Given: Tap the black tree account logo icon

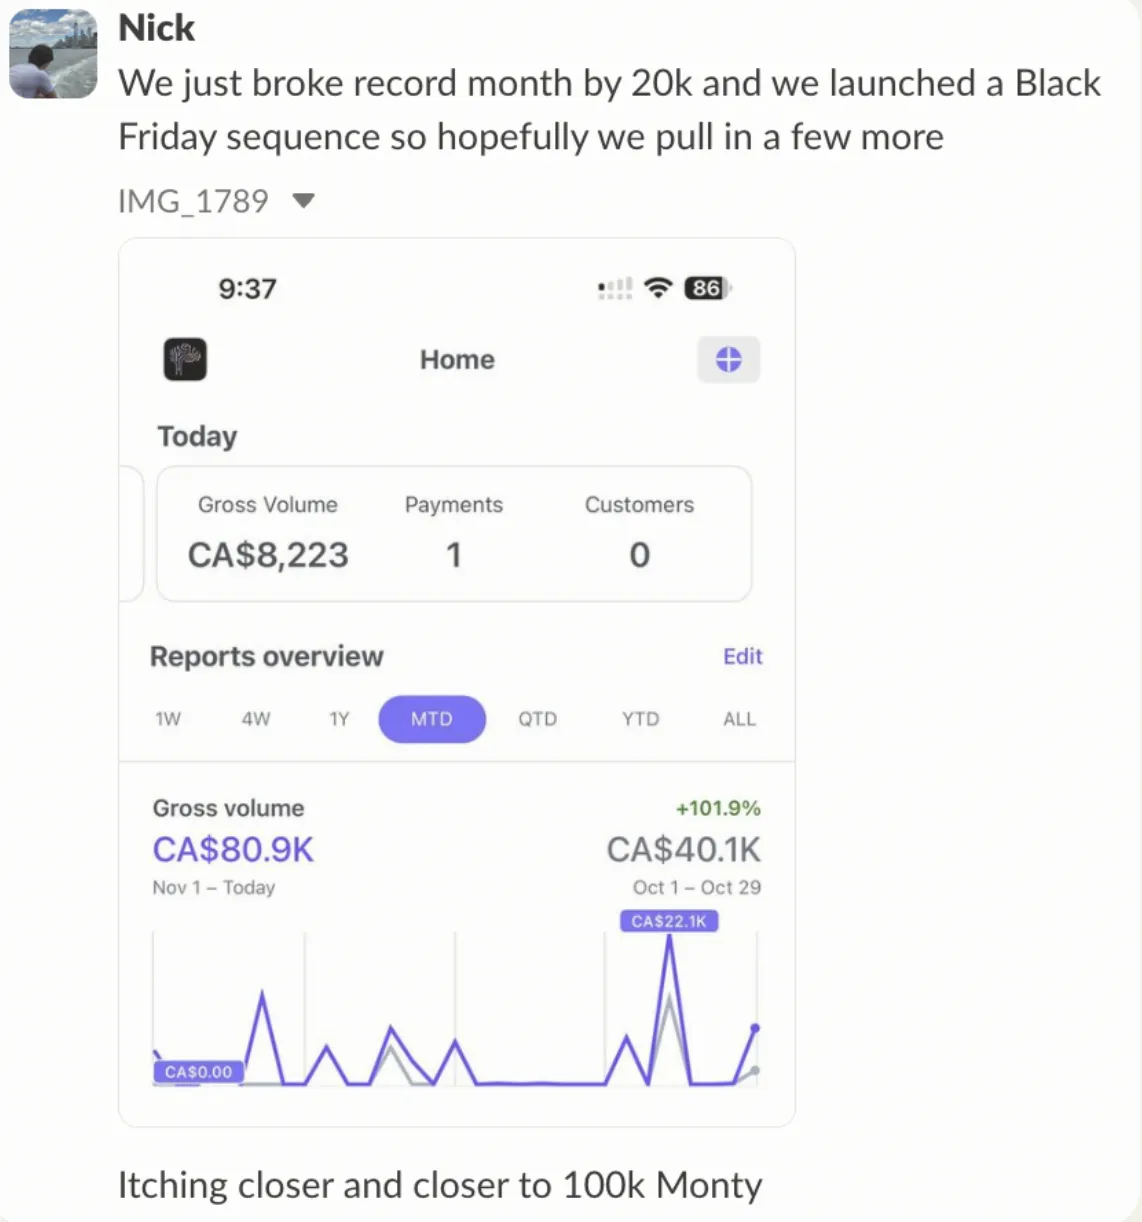Looking at the screenshot, I should point(185,359).
